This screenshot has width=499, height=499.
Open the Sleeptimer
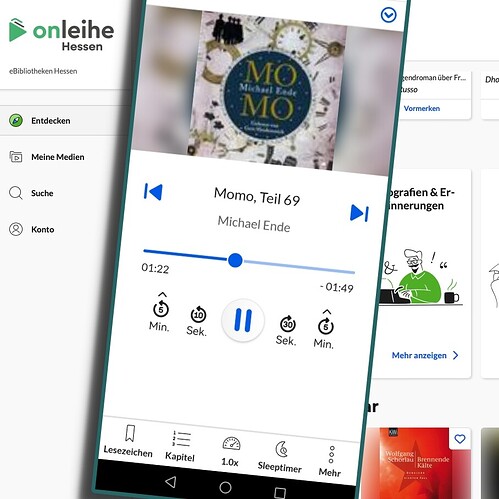pyautogui.click(x=280, y=457)
